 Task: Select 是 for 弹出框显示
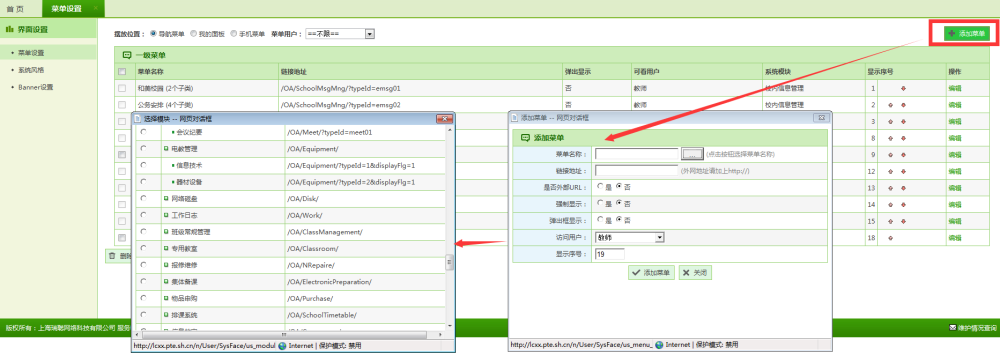(600, 220)
